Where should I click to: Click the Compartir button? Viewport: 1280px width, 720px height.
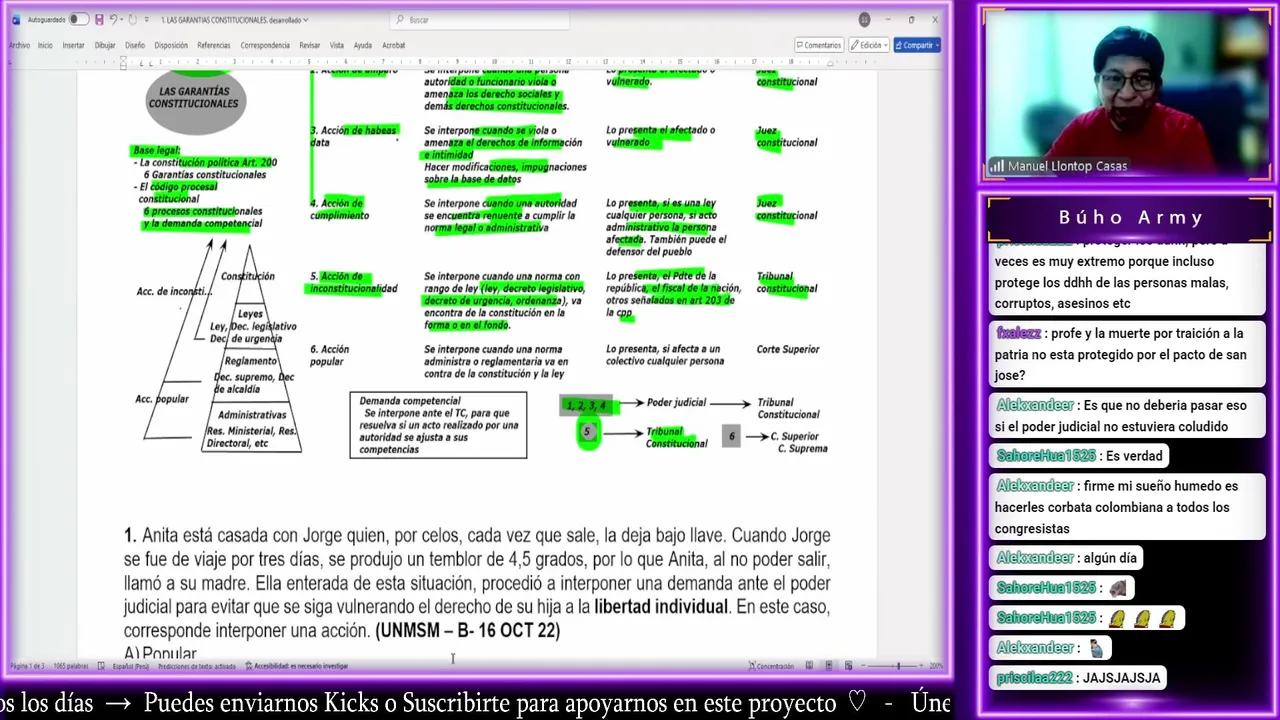click(916, 45)
